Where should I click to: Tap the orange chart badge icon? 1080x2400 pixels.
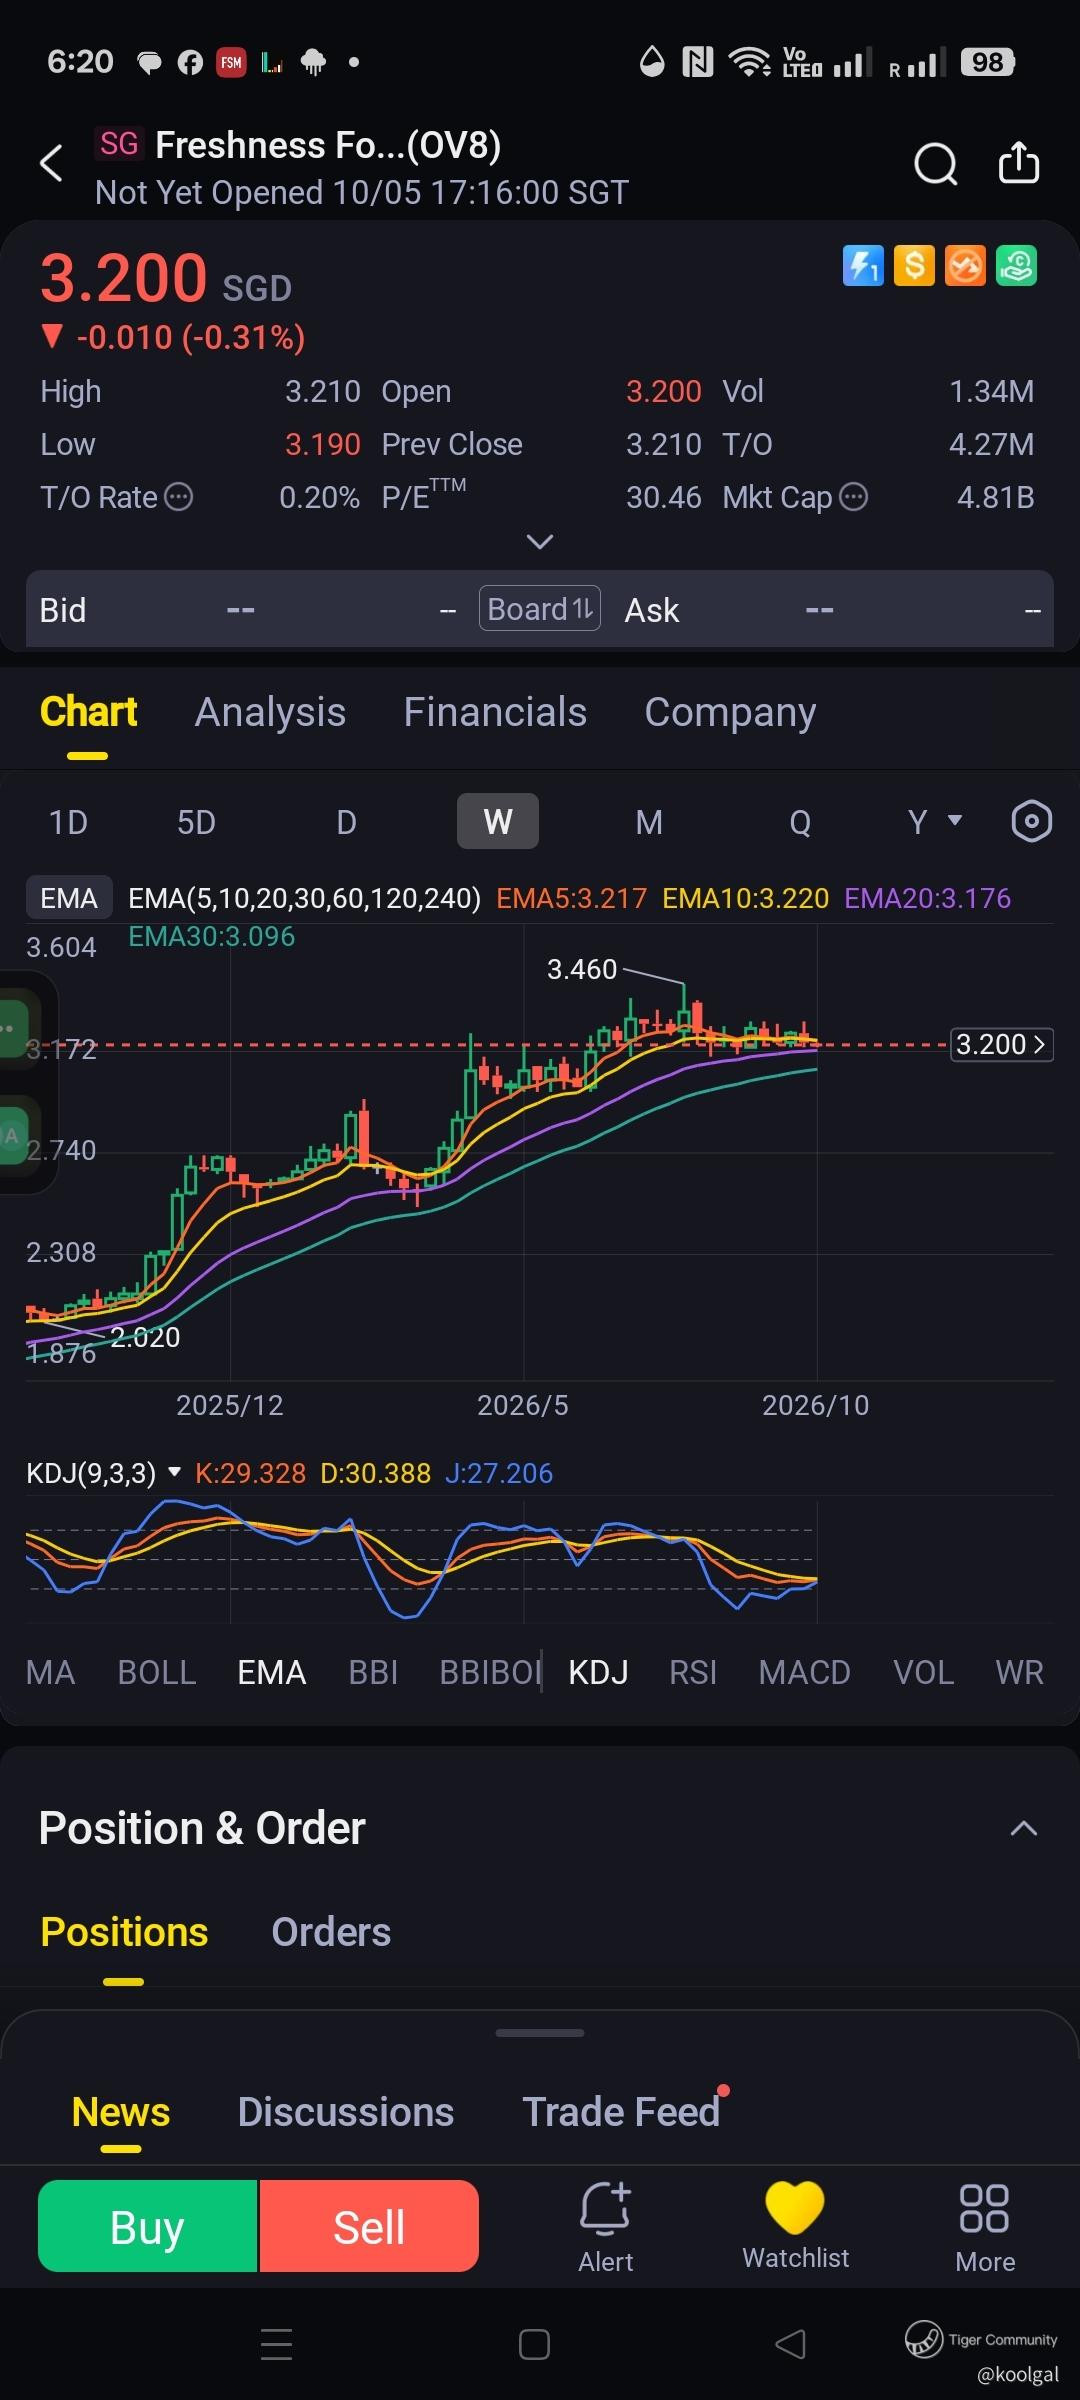pos(965,266)
